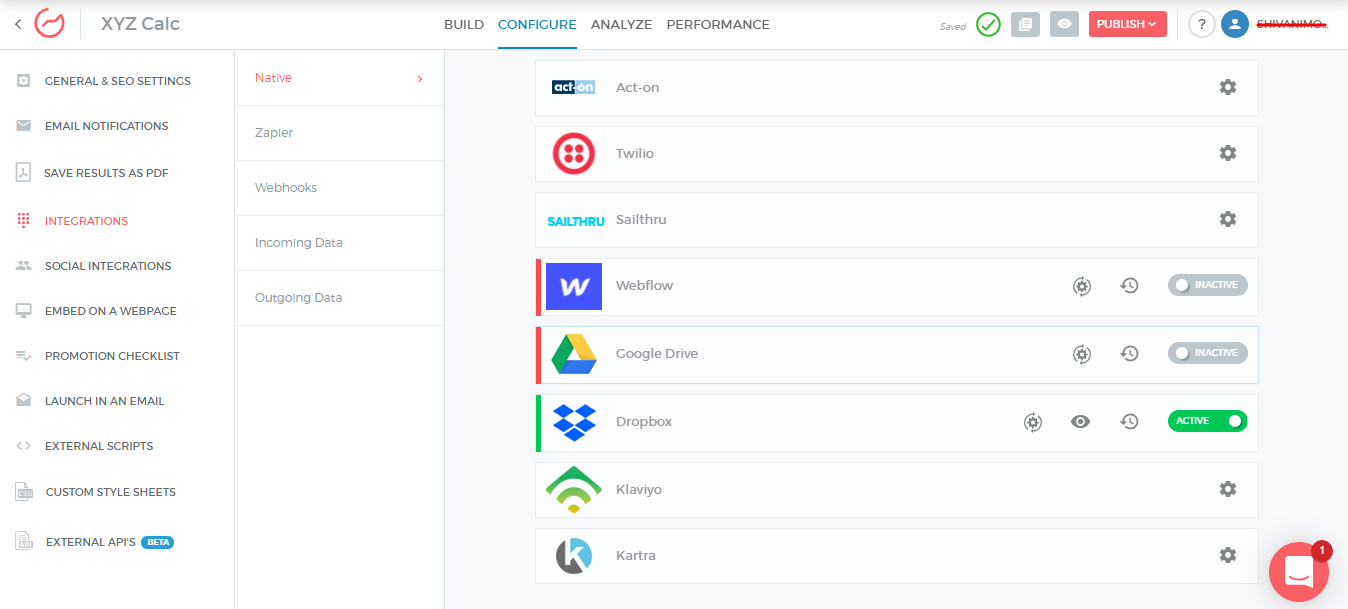The image size is (1348, 609).
Task: Select Zapier integration type
Action: pos(339,133)
